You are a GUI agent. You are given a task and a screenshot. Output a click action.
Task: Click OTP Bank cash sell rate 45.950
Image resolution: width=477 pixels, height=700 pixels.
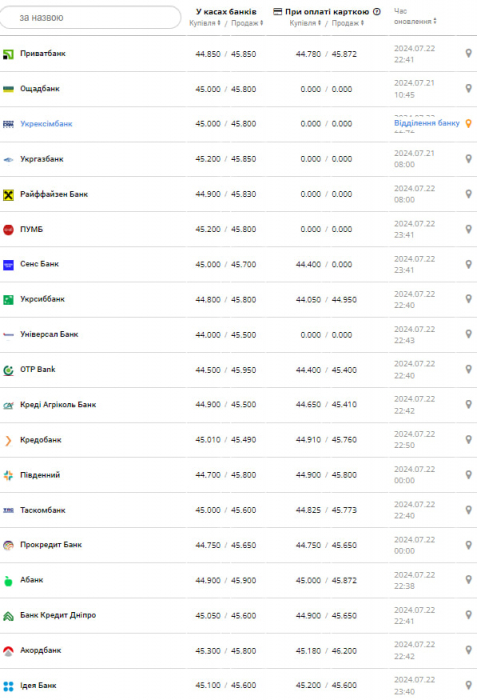243,370
